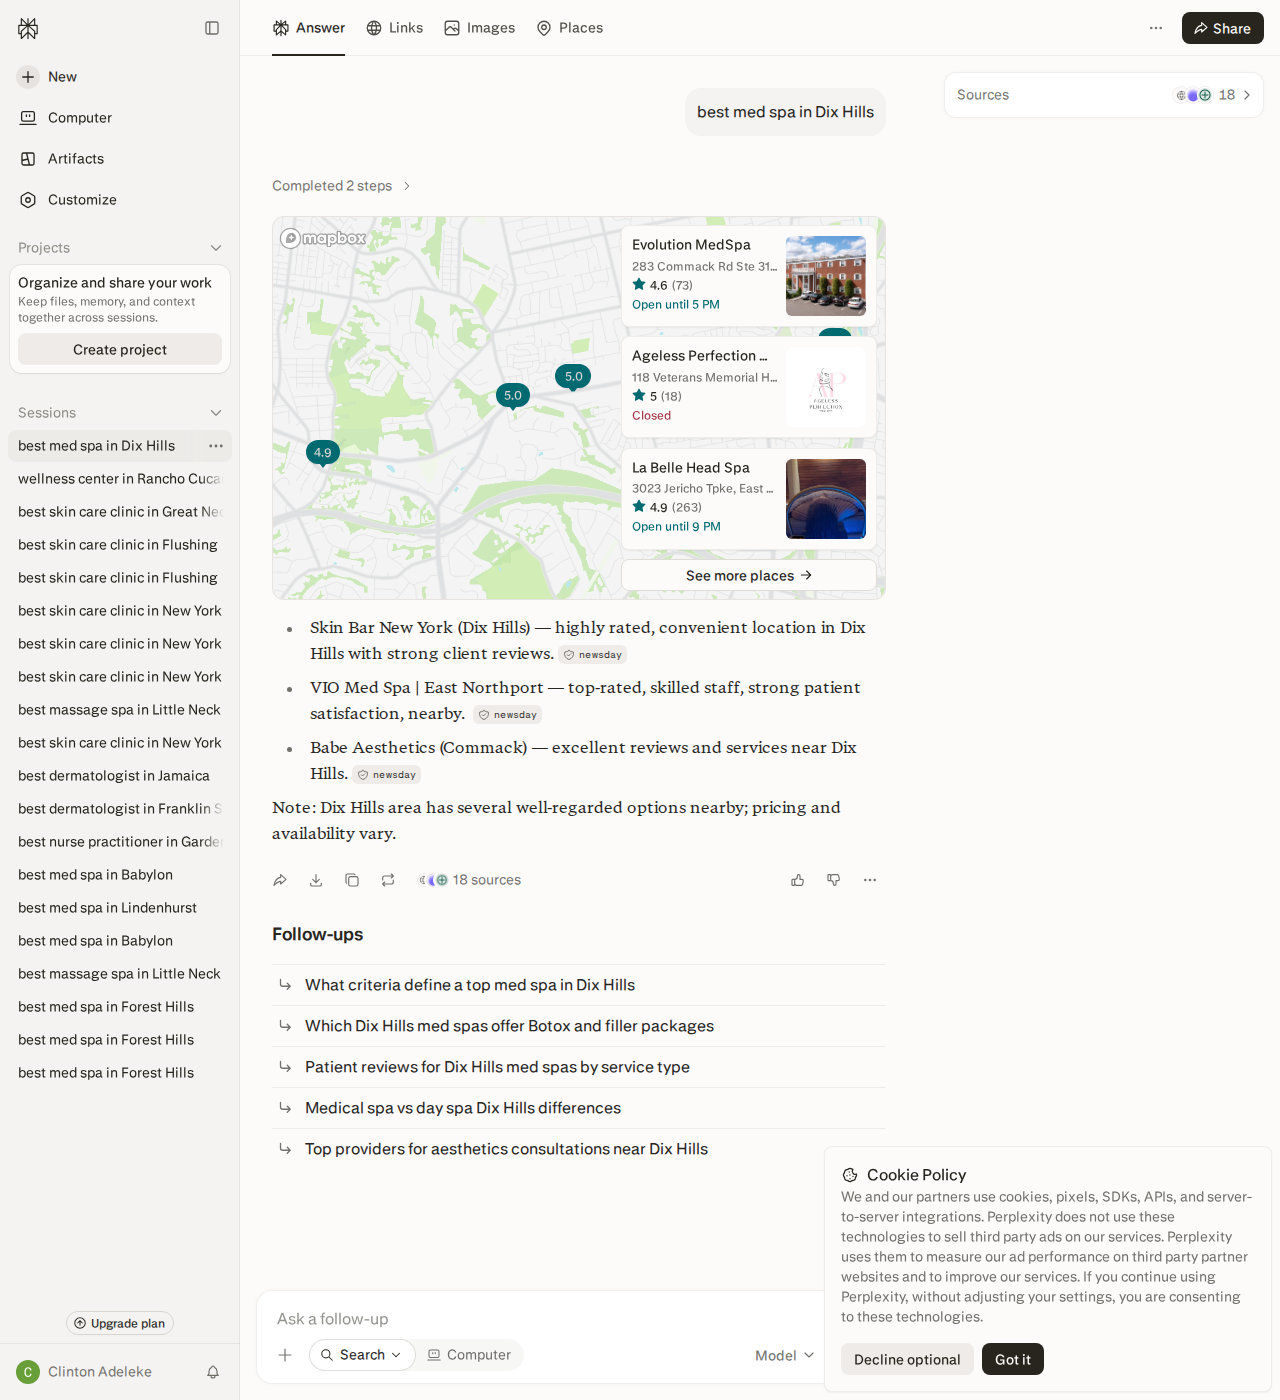Copy the answer with copy icon
This screenshot has height=1400, width=1280.
pos(352,880)
